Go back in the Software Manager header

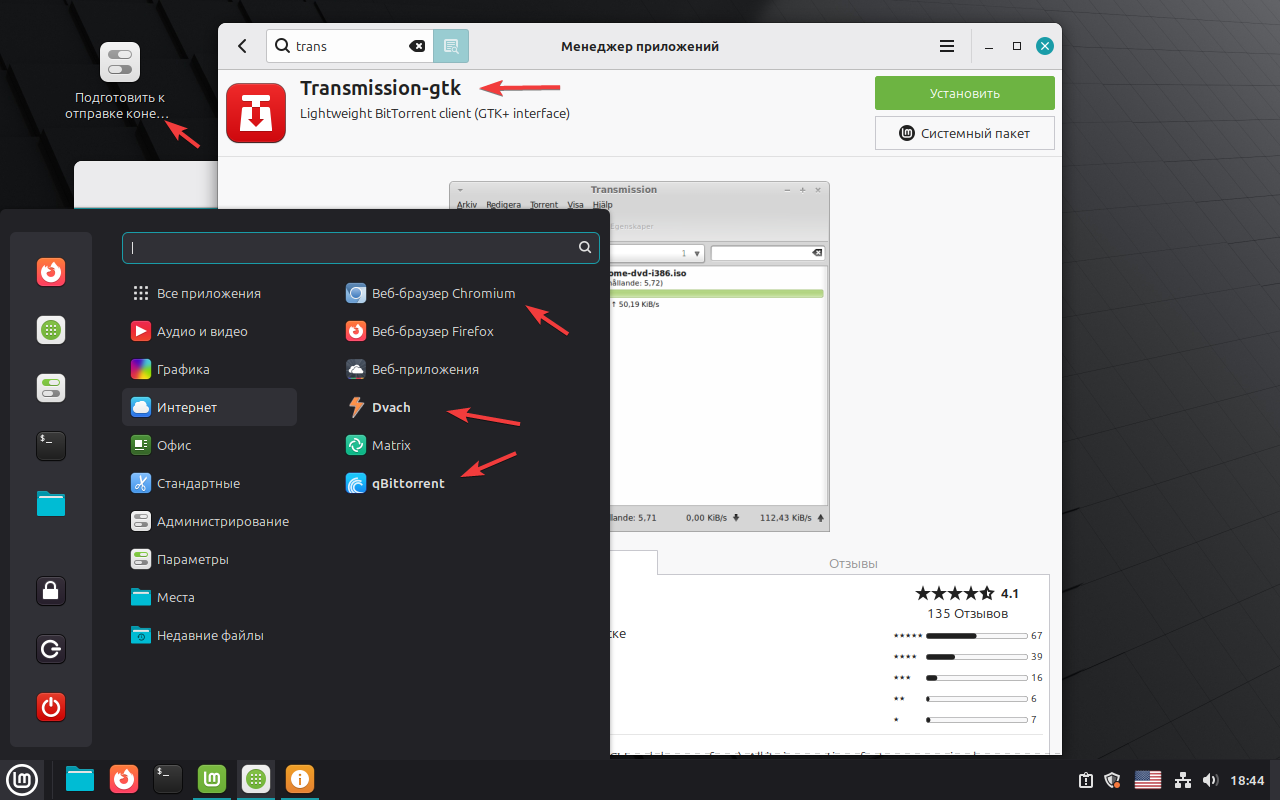point(242,46)
